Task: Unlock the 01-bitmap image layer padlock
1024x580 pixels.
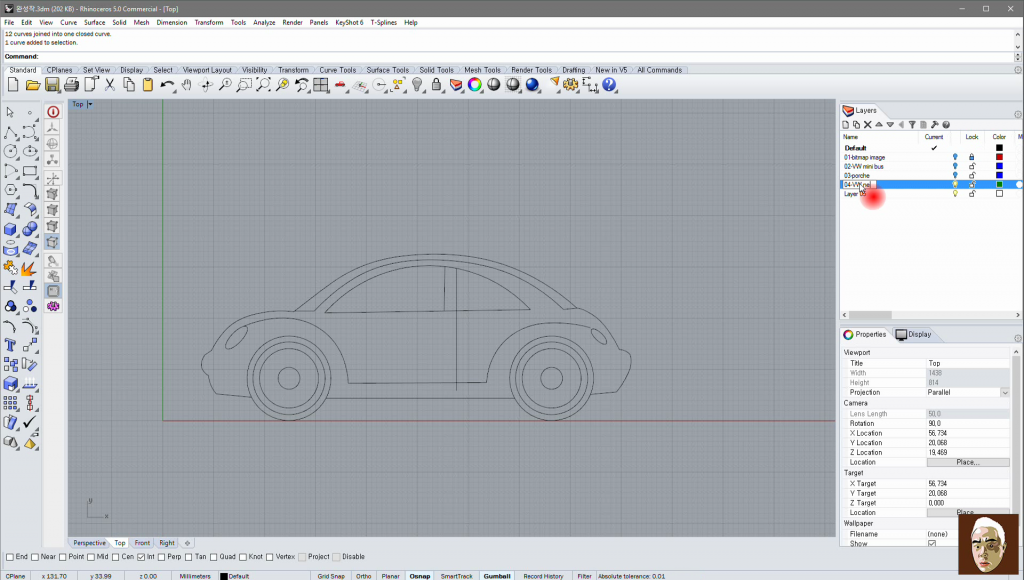Action: tap(972, 157)
